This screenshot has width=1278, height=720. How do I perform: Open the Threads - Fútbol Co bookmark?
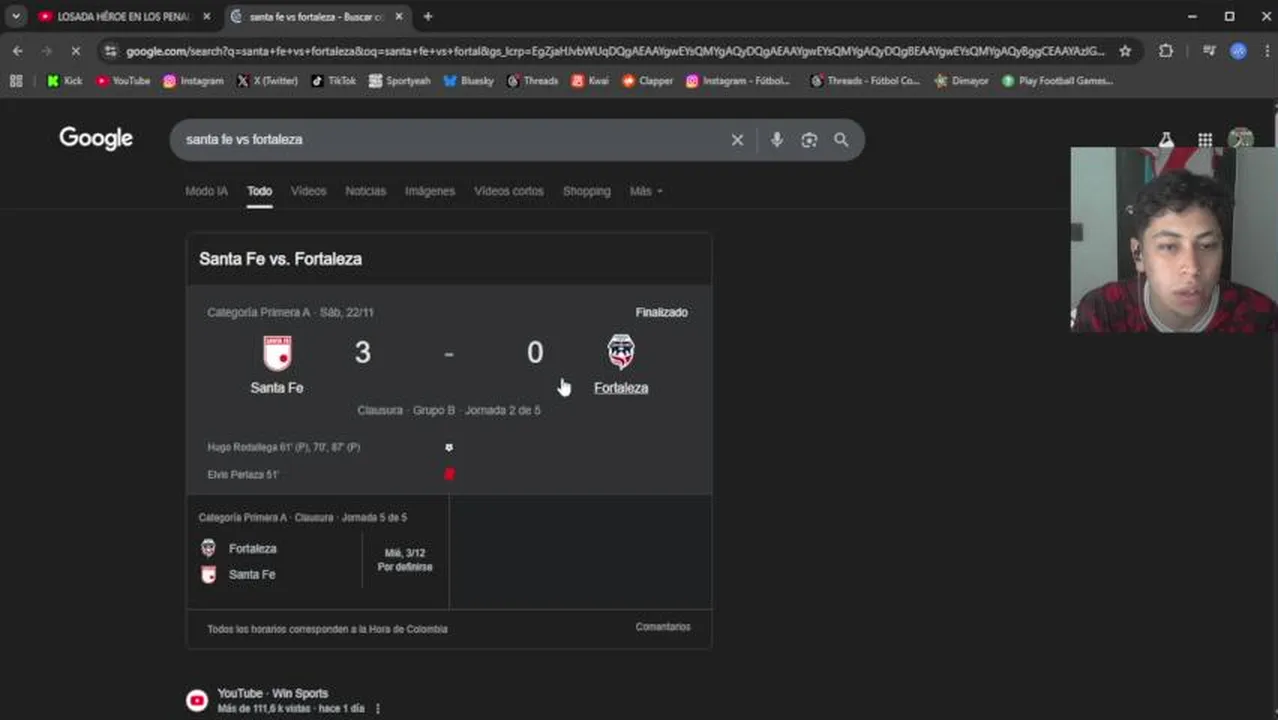(x=865, y=81)
